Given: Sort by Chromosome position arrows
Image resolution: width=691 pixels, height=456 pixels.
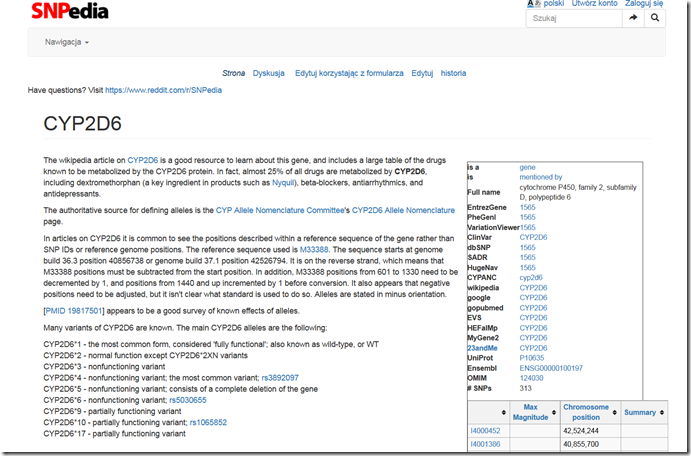Looking at the screenshot, I should (615, 412).
